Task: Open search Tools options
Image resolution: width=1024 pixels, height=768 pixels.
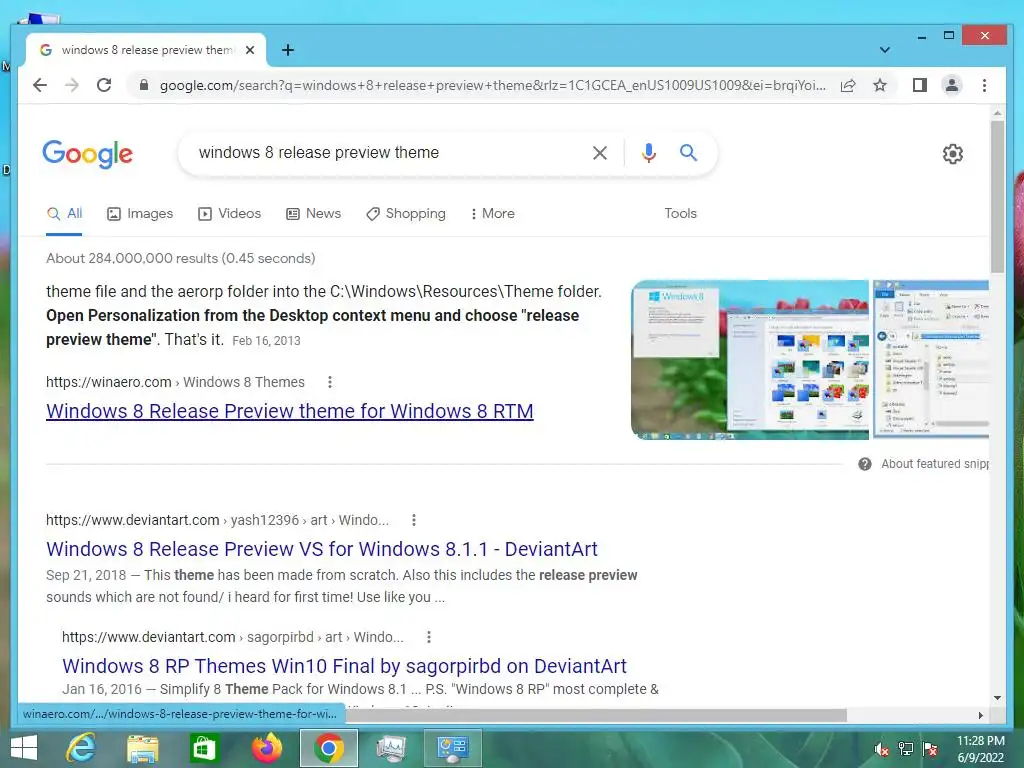Action: coord(680,214)
